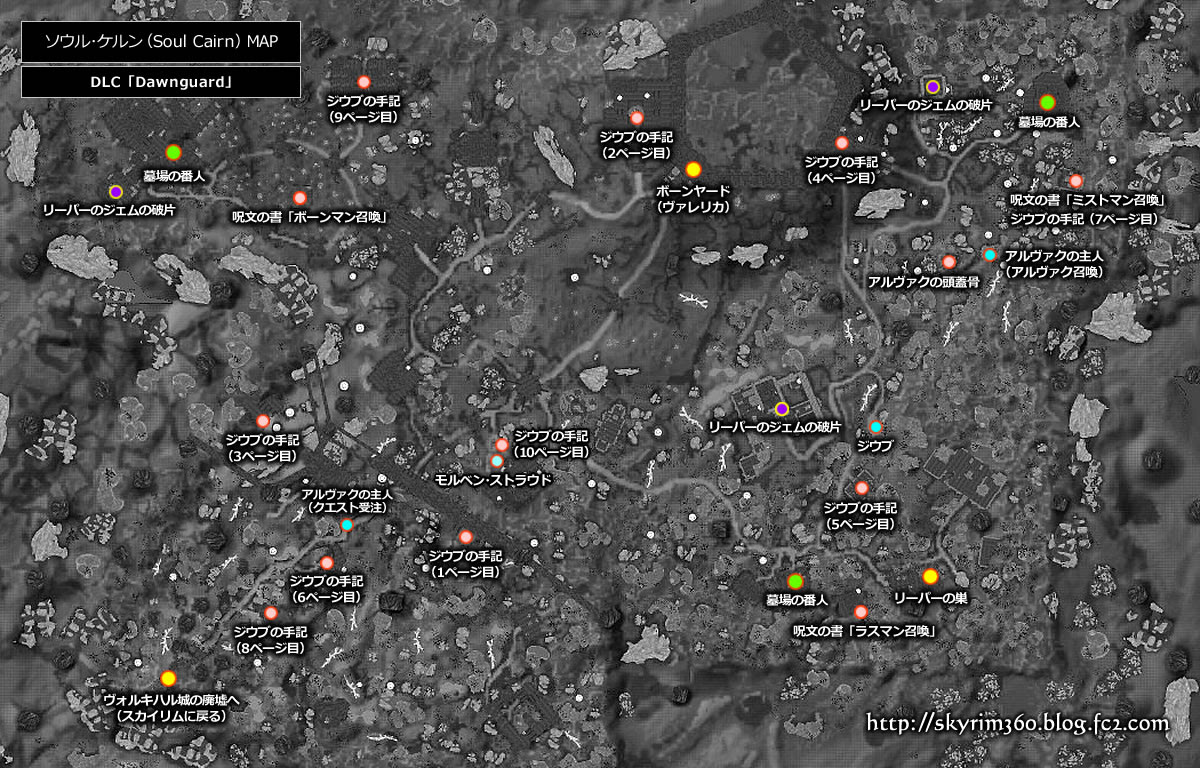Click the red marker for ジウブの手記 5ページ目
This screenshot has height=768, width=1200.
pos(862,488)
